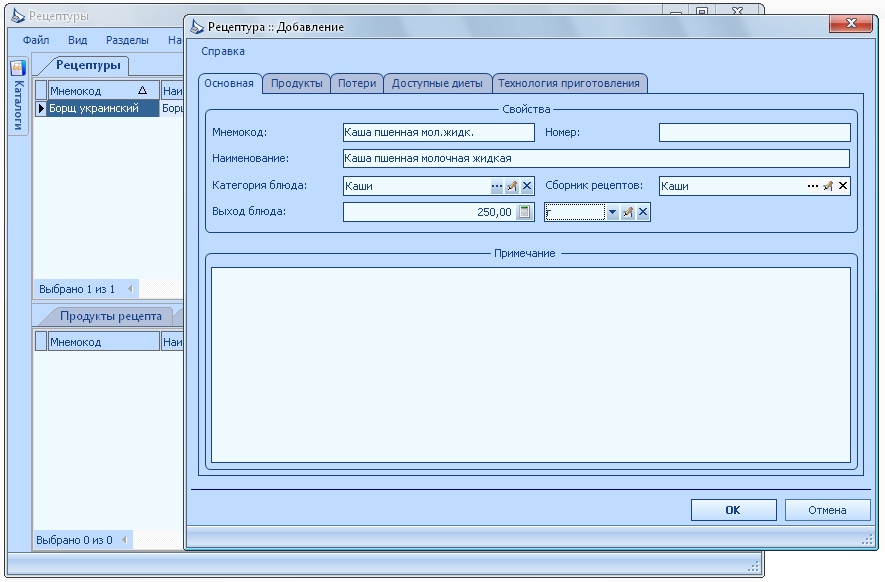Click the Рецептуры window title icon

(x=18, y=16)
